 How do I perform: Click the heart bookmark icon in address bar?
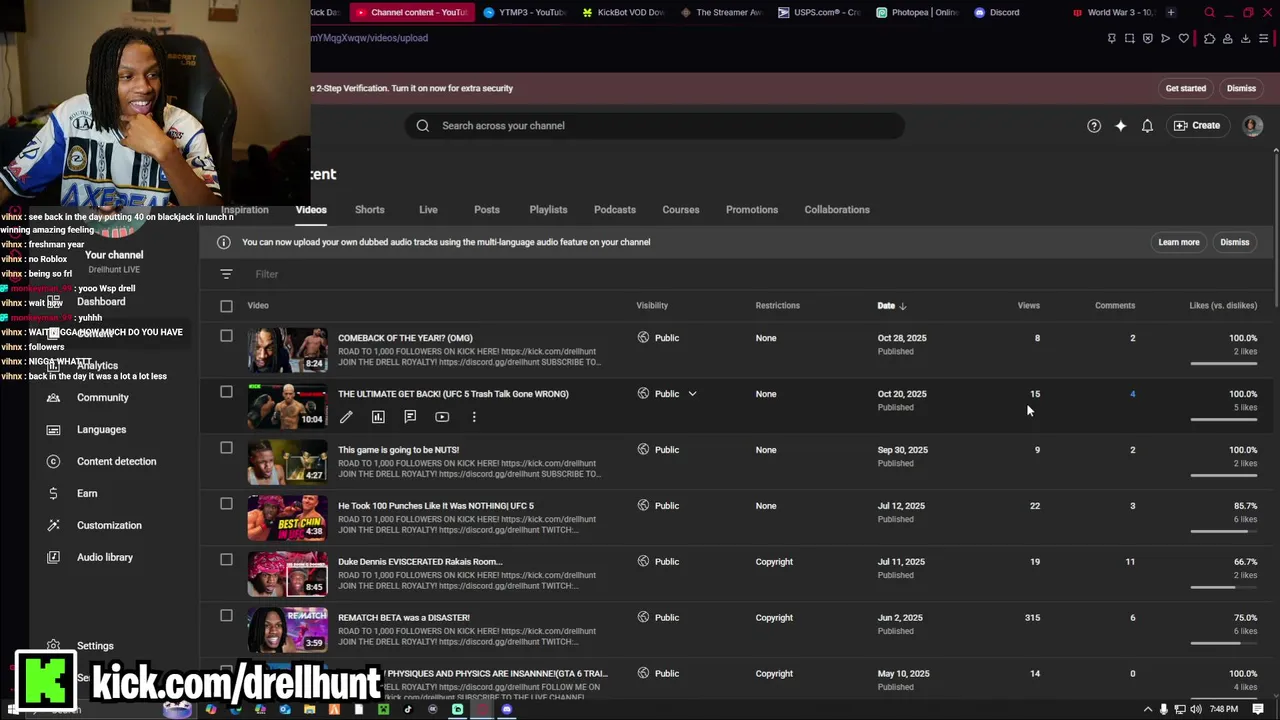tap(1184, 39)
